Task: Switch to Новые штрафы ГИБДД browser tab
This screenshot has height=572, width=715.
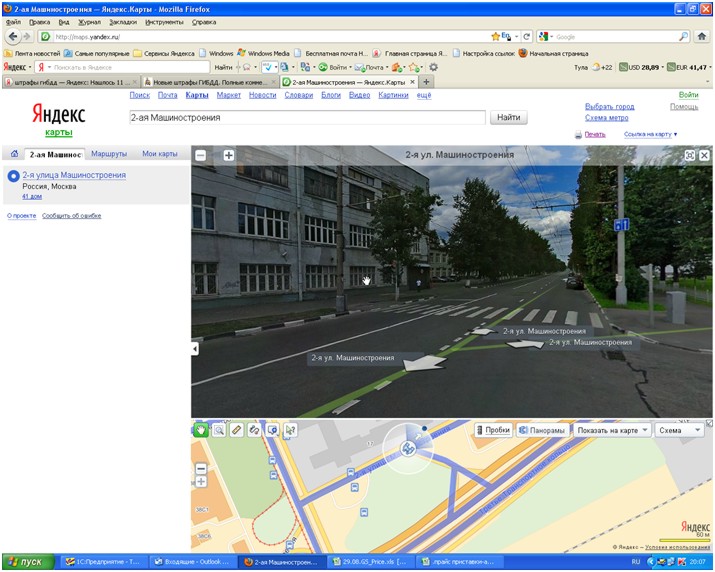Action: pyautogui.click(x=210, y=82)
